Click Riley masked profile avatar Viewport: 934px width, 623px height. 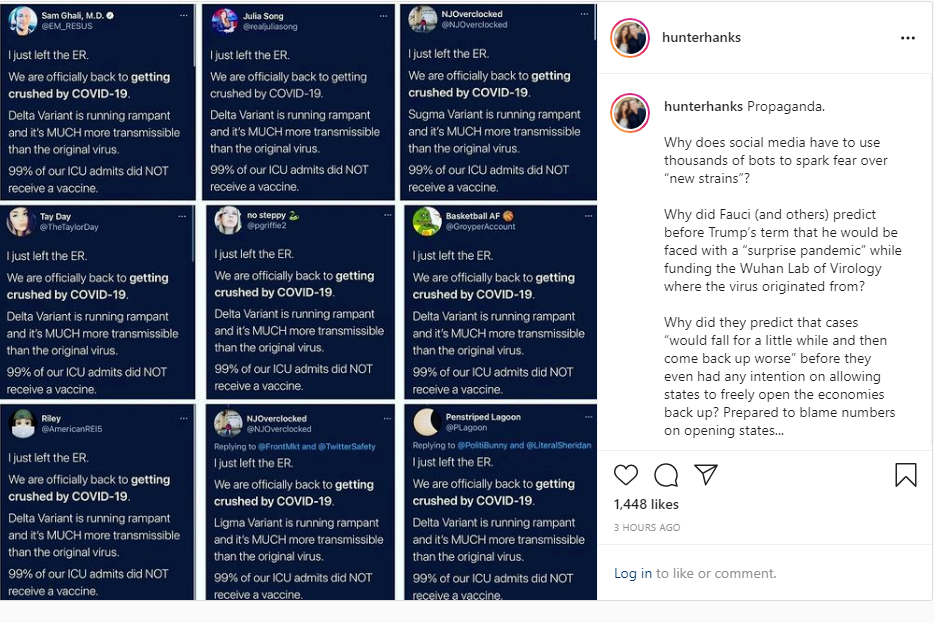click(x=21, y=423)
